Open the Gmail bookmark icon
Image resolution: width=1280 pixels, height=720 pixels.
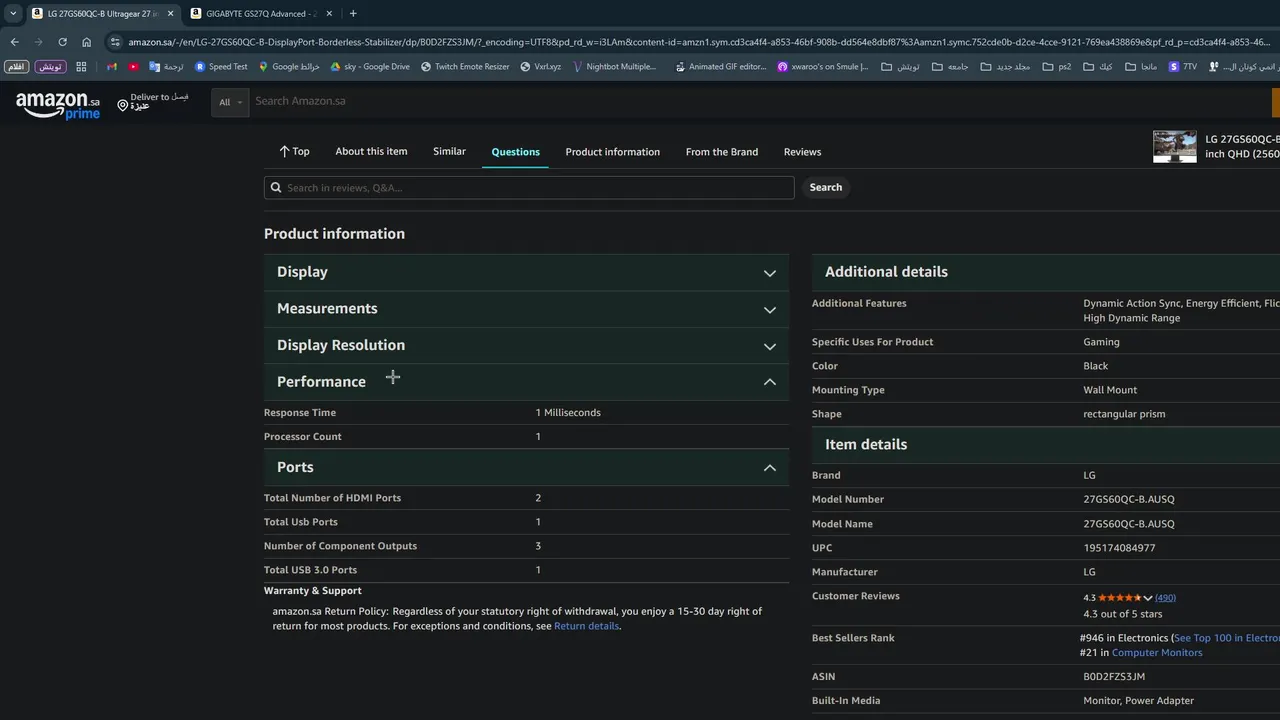[x=112, y=67]
